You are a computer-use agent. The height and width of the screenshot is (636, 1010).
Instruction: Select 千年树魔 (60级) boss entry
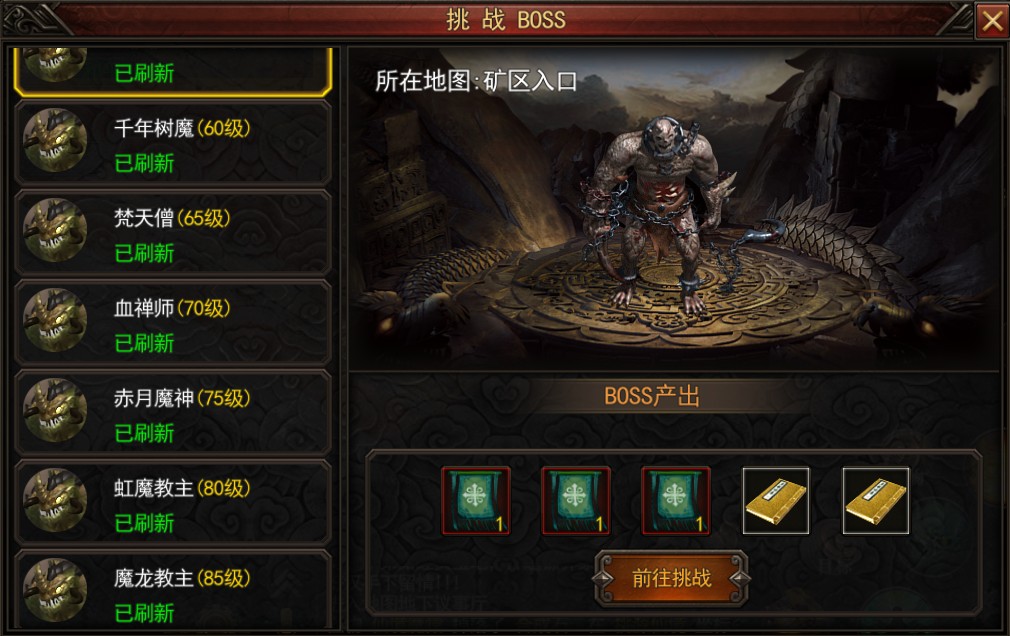(173, 143)
